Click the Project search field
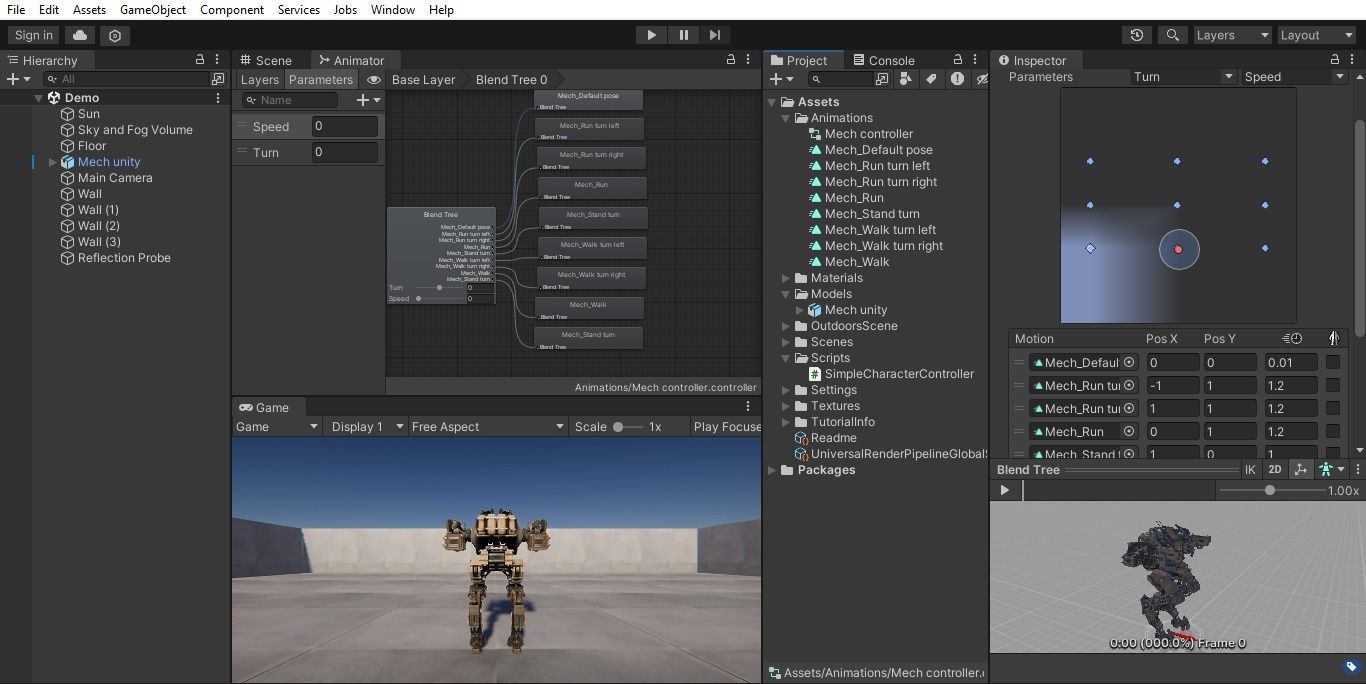Screen dimensions: 1366x684 click(840, 79)
